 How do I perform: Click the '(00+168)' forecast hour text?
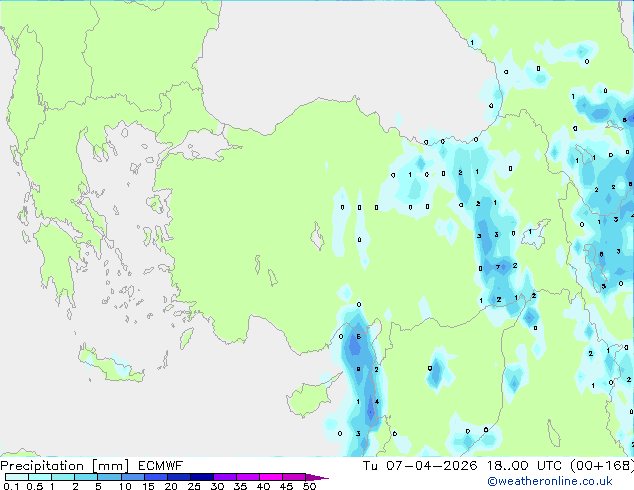tap(602, 465)
